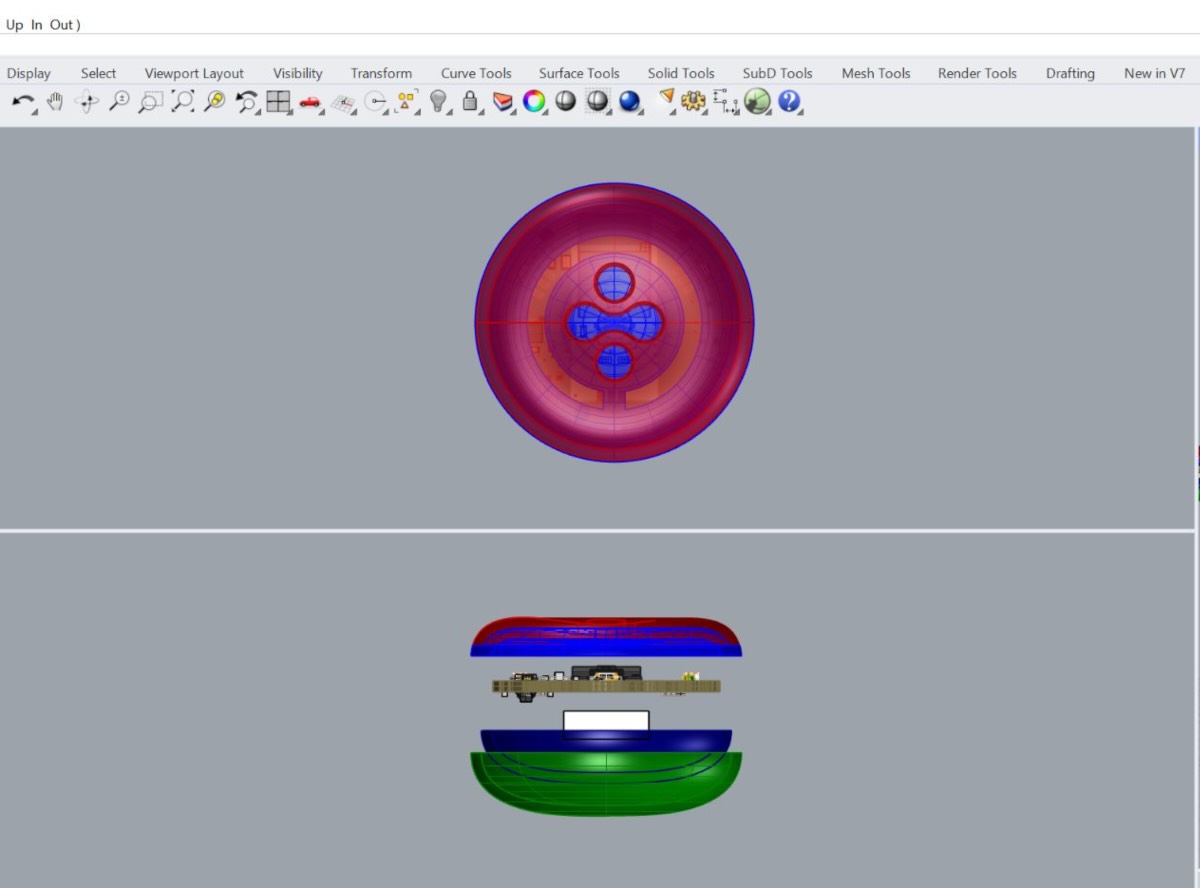This screenshot has width=1200, height=888.
Task: Open the four-viewport layout icon
Action: coord(278,101)
